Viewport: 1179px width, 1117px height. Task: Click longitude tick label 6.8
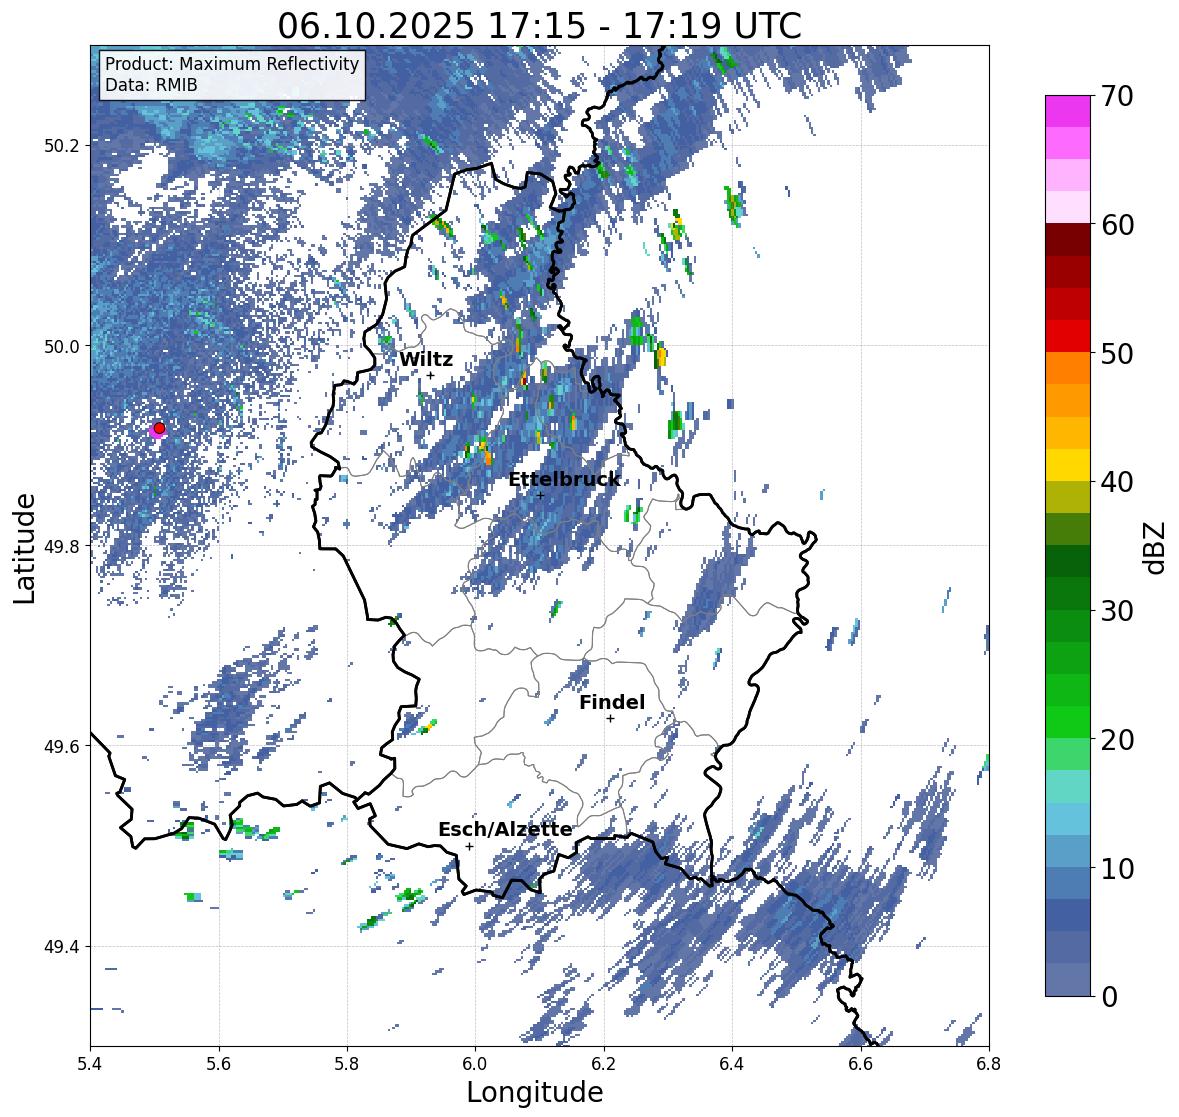click(x=989, y=1063)
